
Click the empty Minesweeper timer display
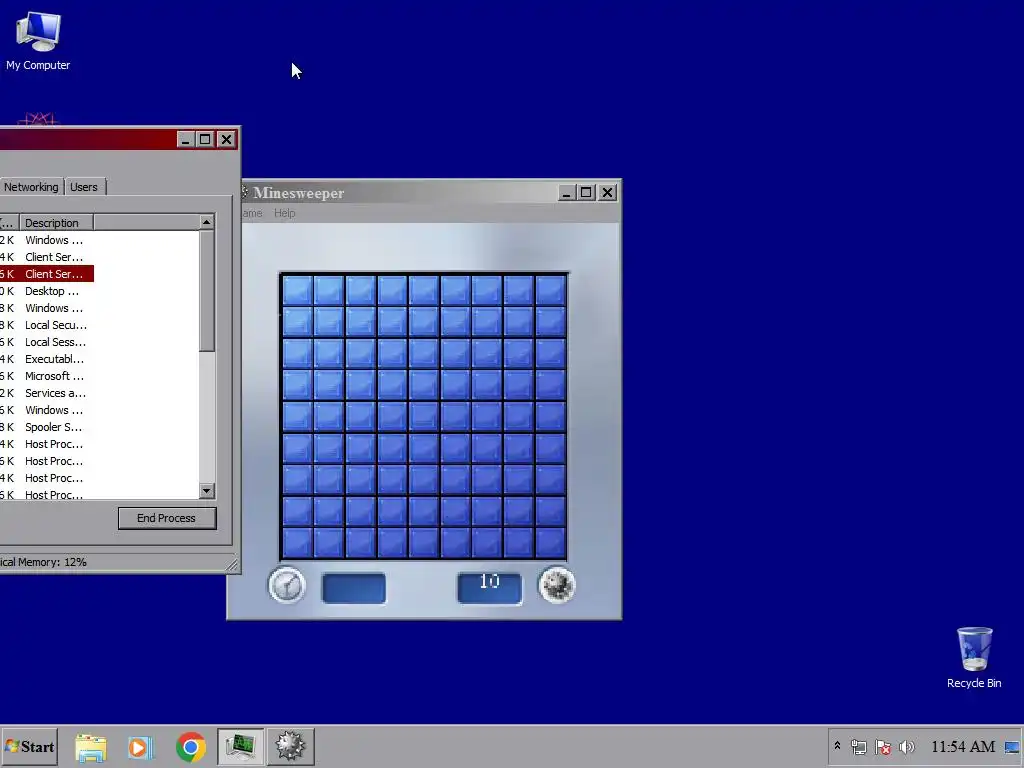point(354,588)
